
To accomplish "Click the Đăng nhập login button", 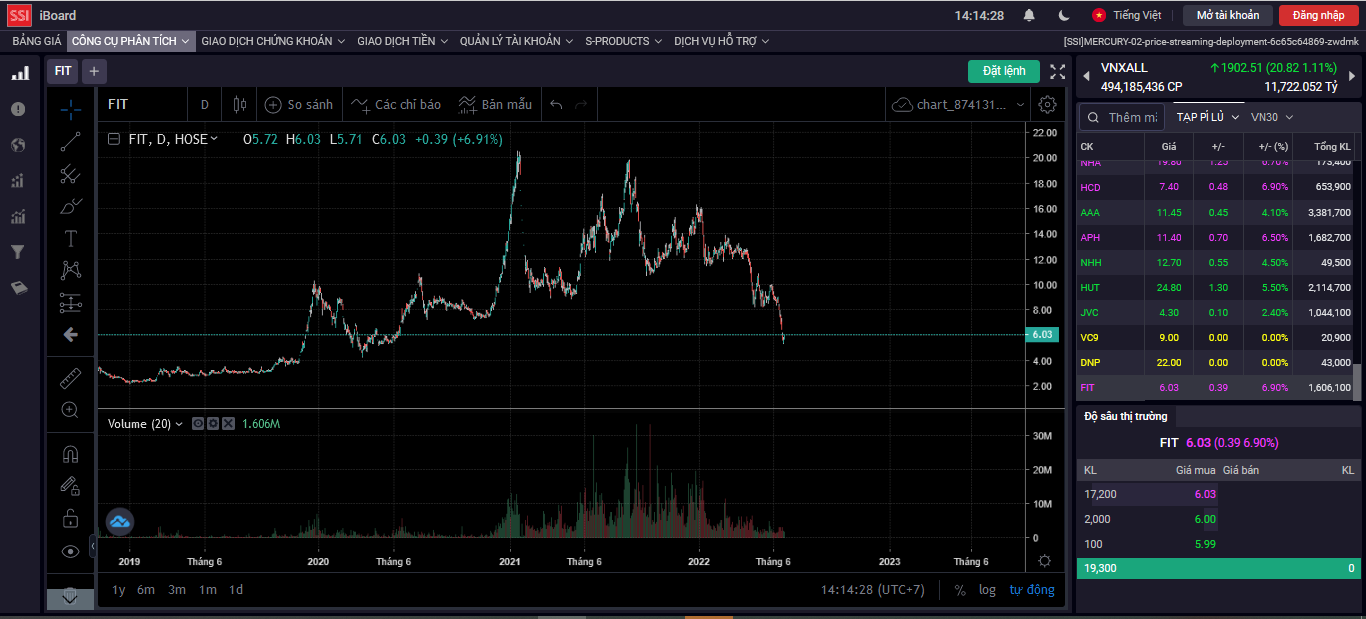I will coord(1318,15).
